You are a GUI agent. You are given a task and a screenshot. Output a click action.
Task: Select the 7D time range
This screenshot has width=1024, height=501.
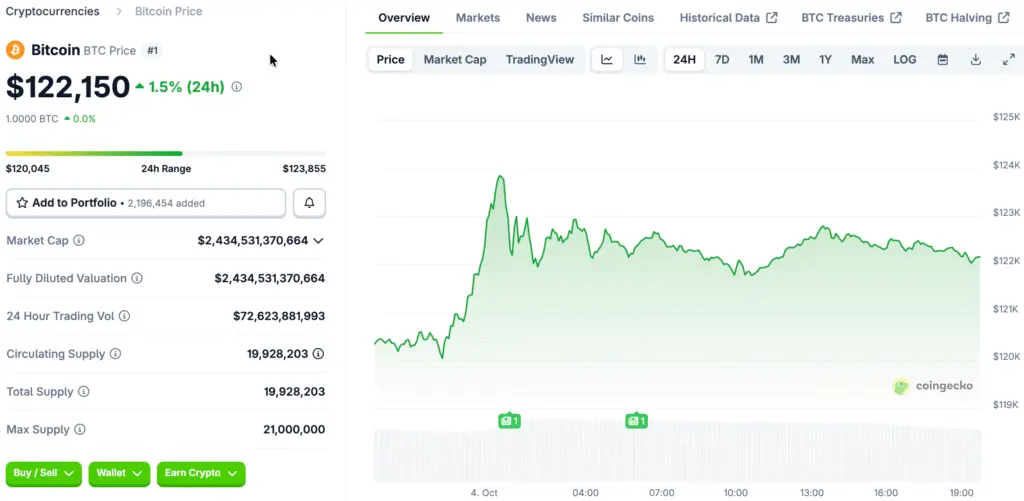click(x=721, y=60)
